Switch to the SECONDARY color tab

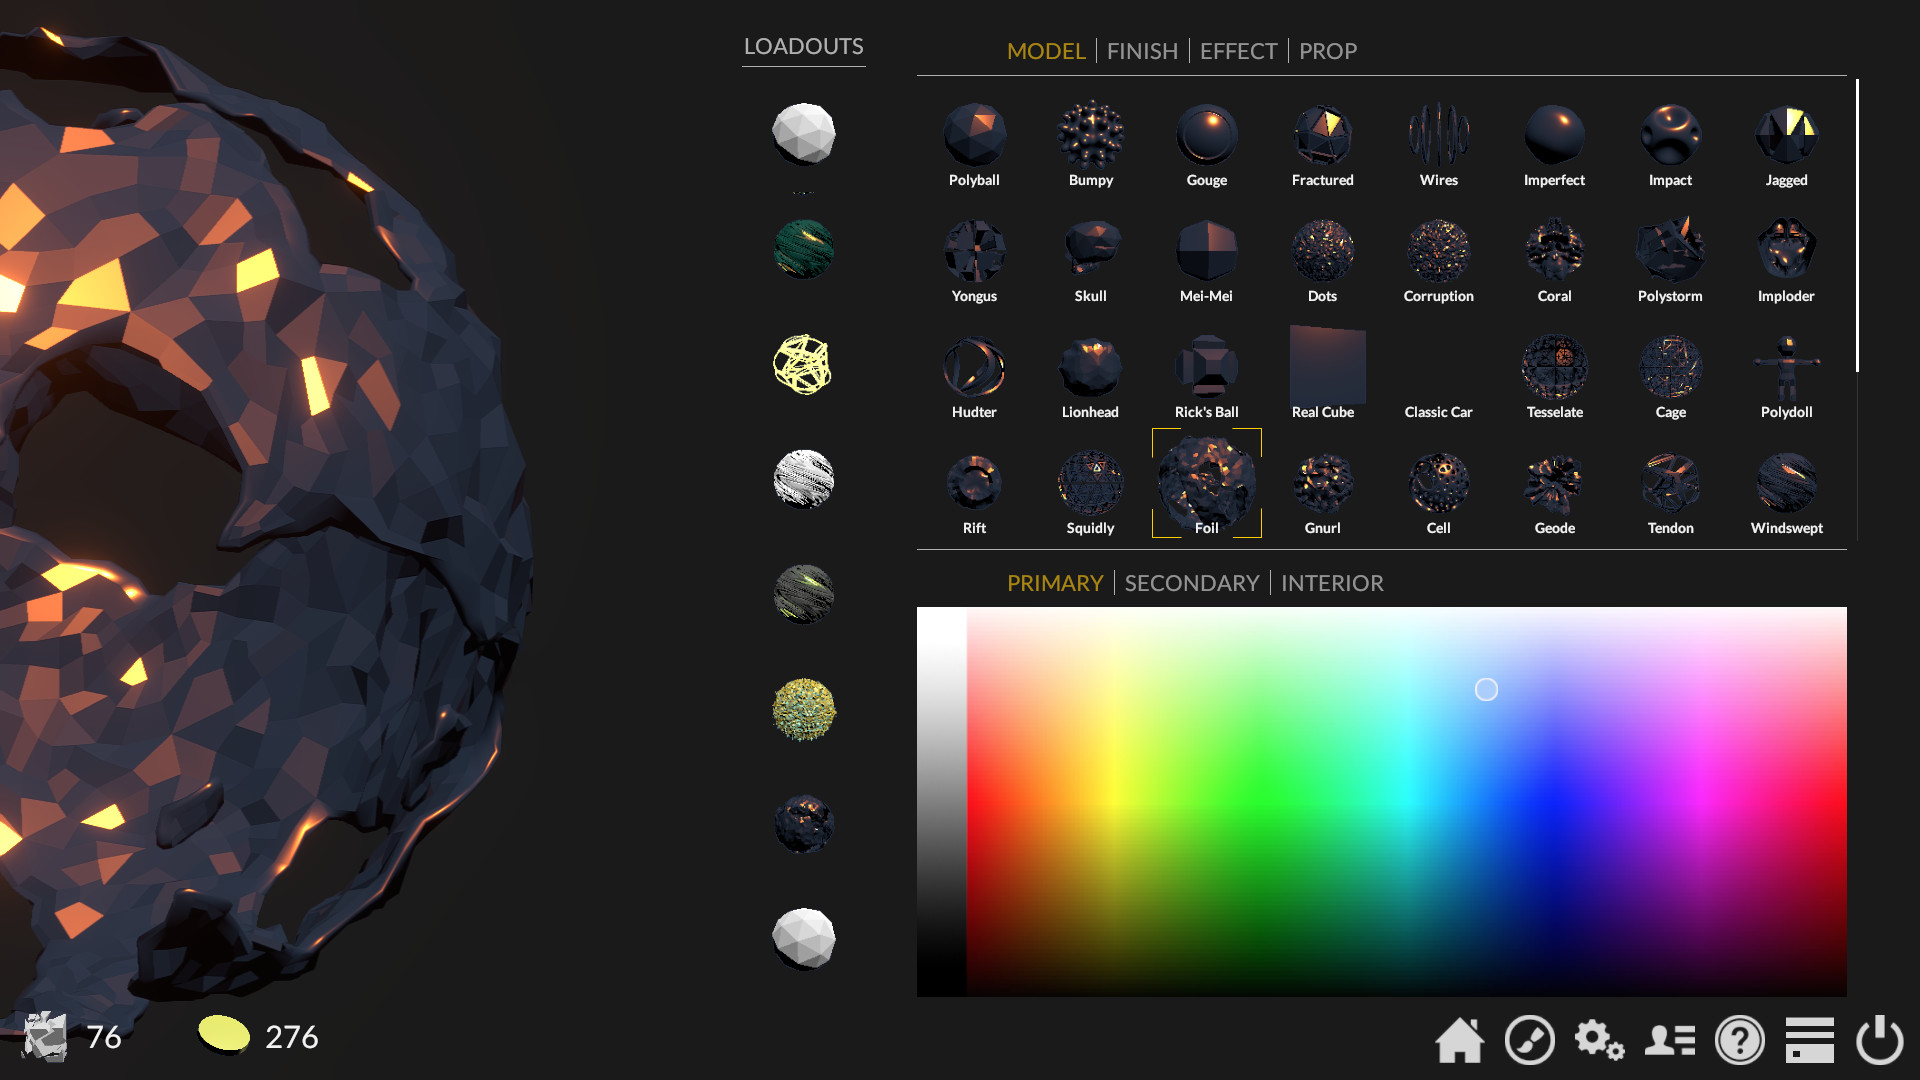(x=1191, y=583)
